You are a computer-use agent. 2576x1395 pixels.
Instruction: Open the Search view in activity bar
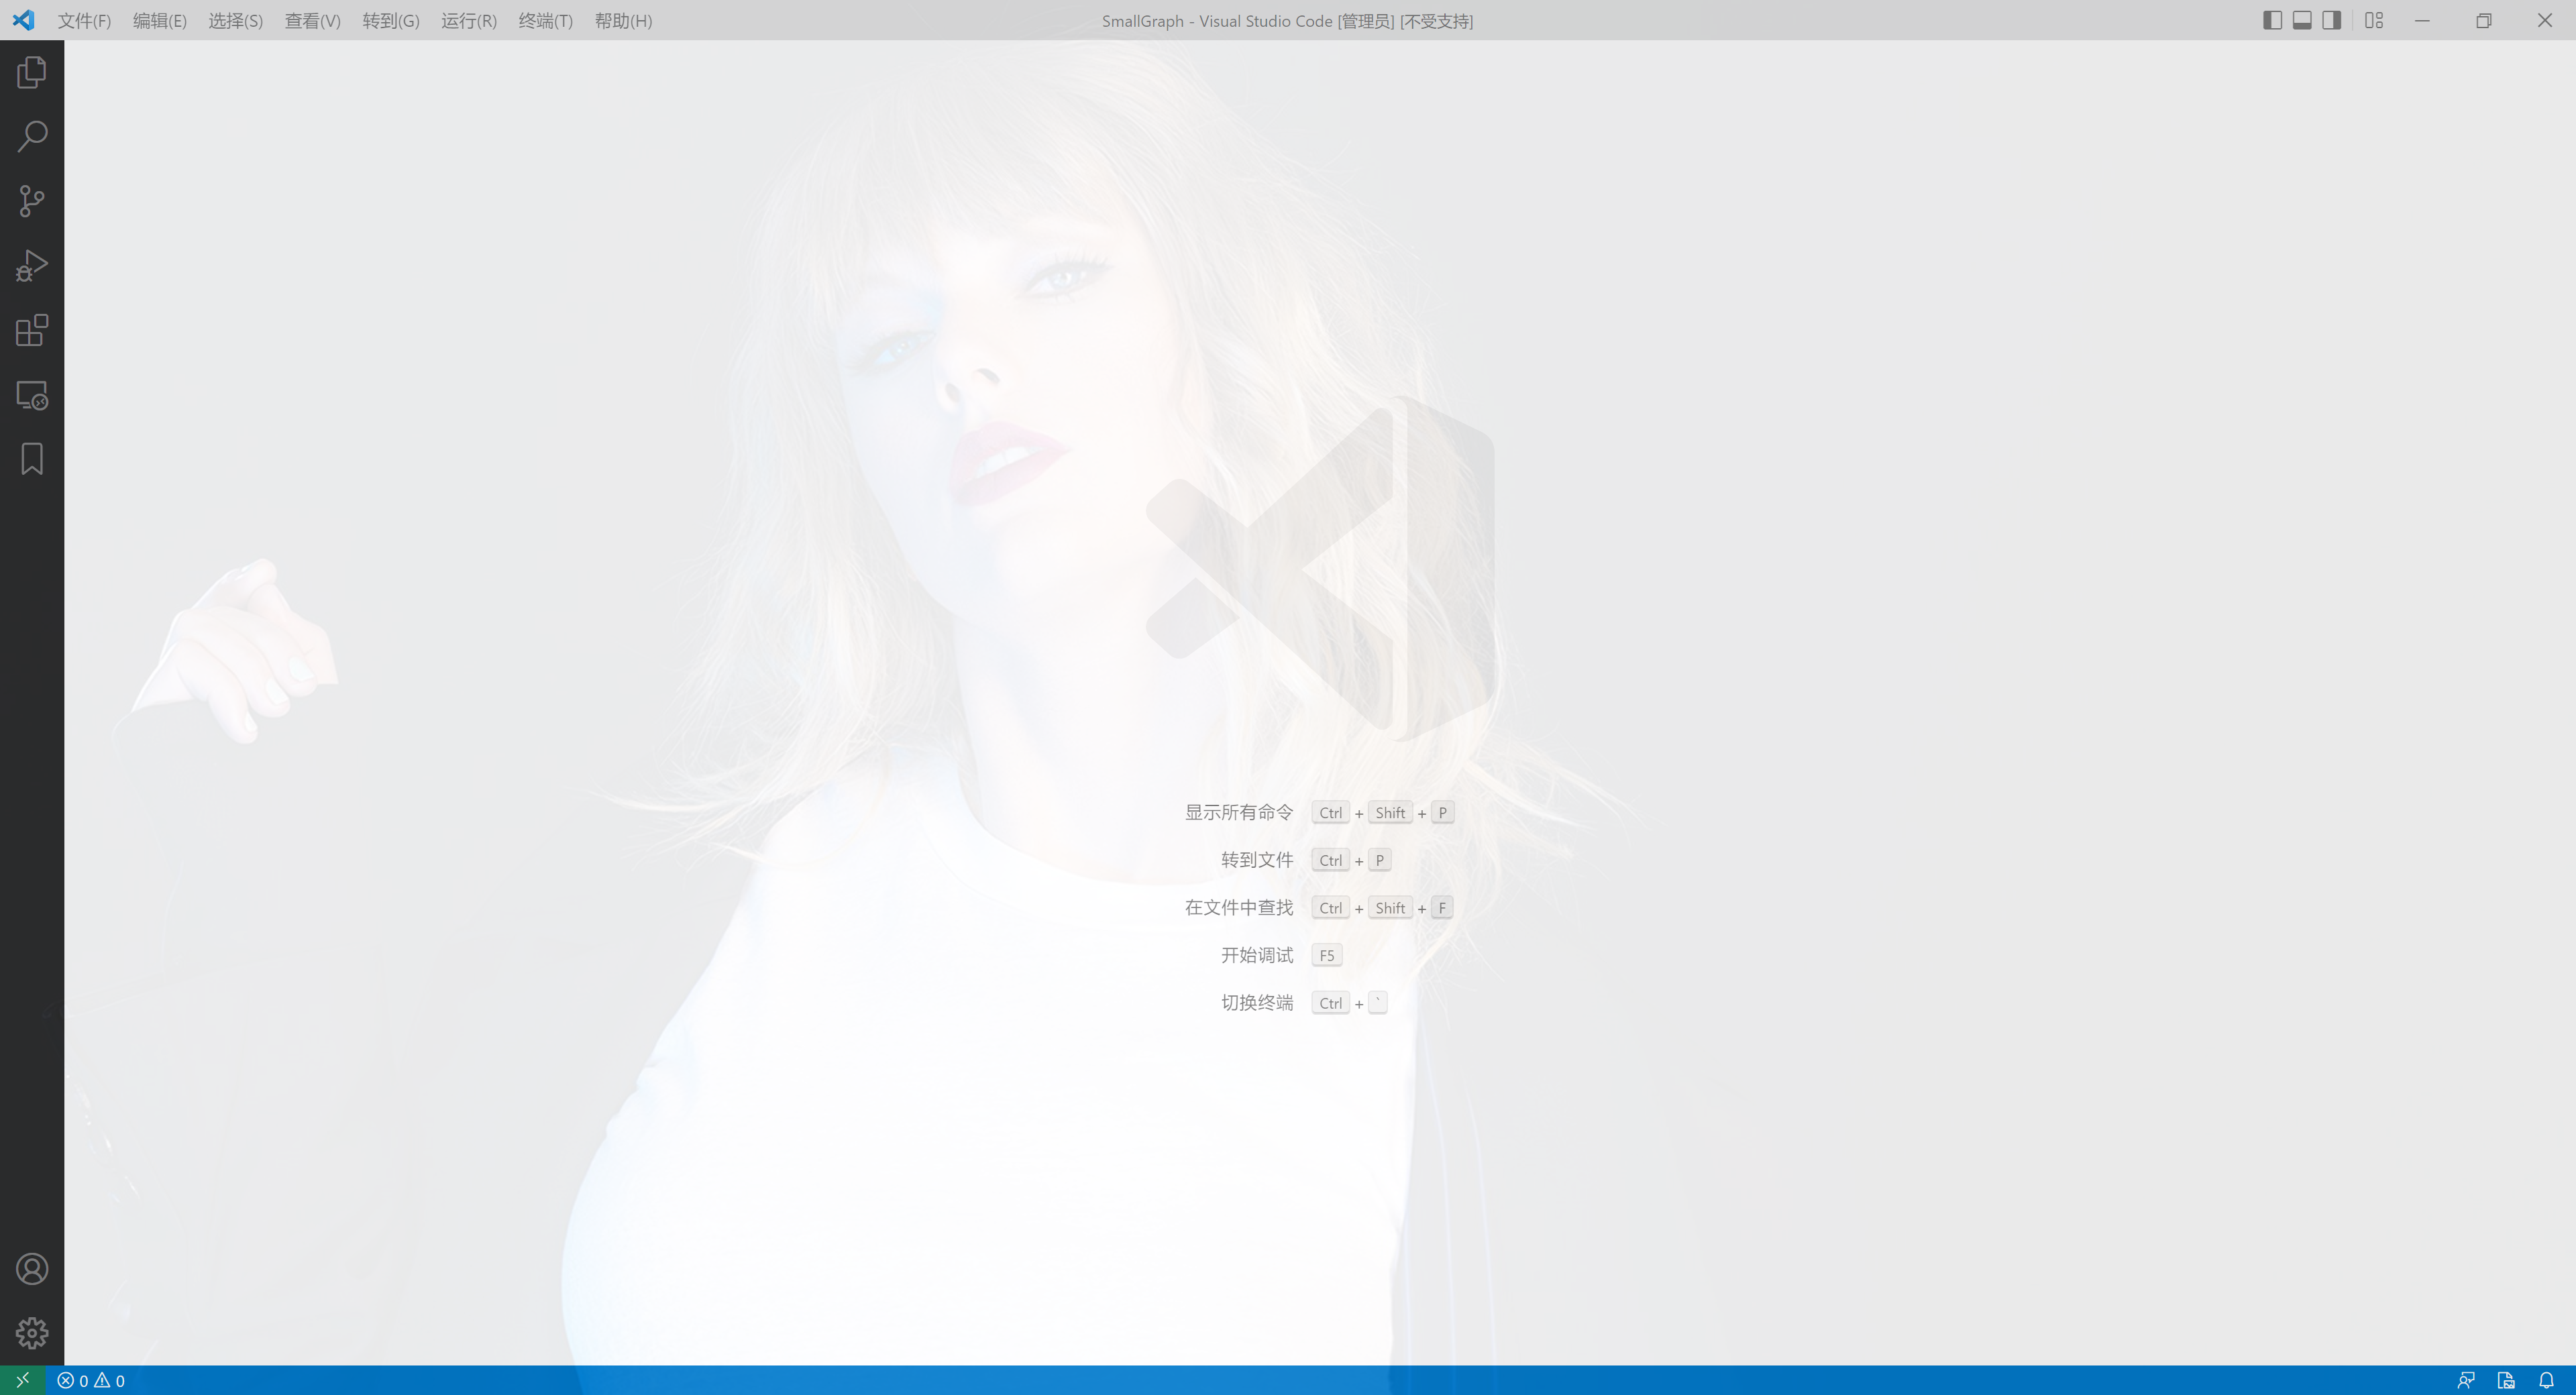(x=32, y=136)
